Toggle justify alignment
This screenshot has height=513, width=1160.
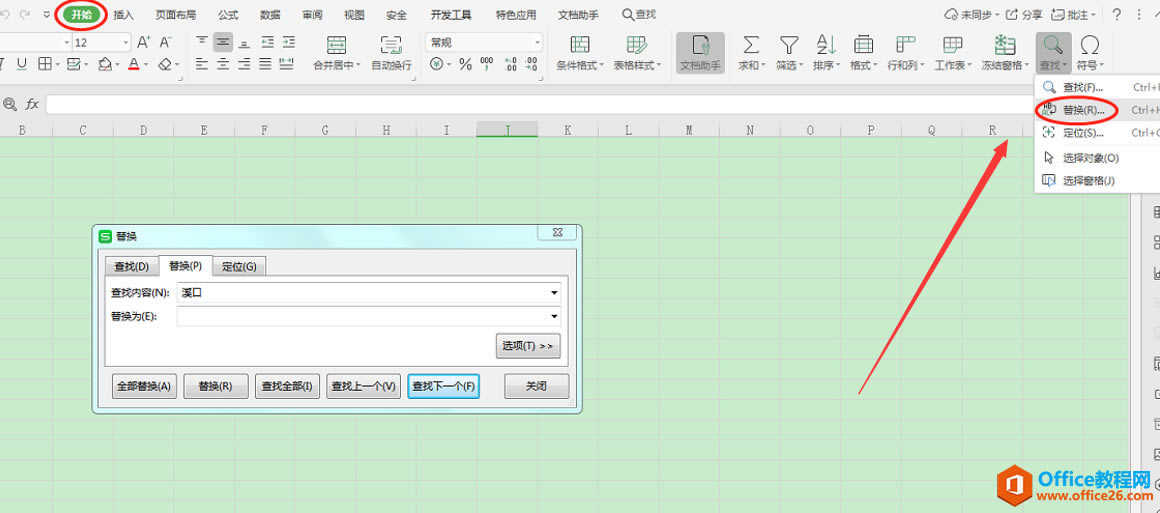coord(267,64)
